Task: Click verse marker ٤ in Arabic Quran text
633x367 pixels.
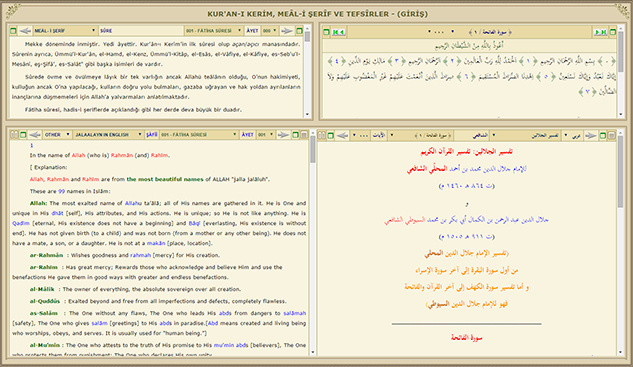Action: point(336,61)
